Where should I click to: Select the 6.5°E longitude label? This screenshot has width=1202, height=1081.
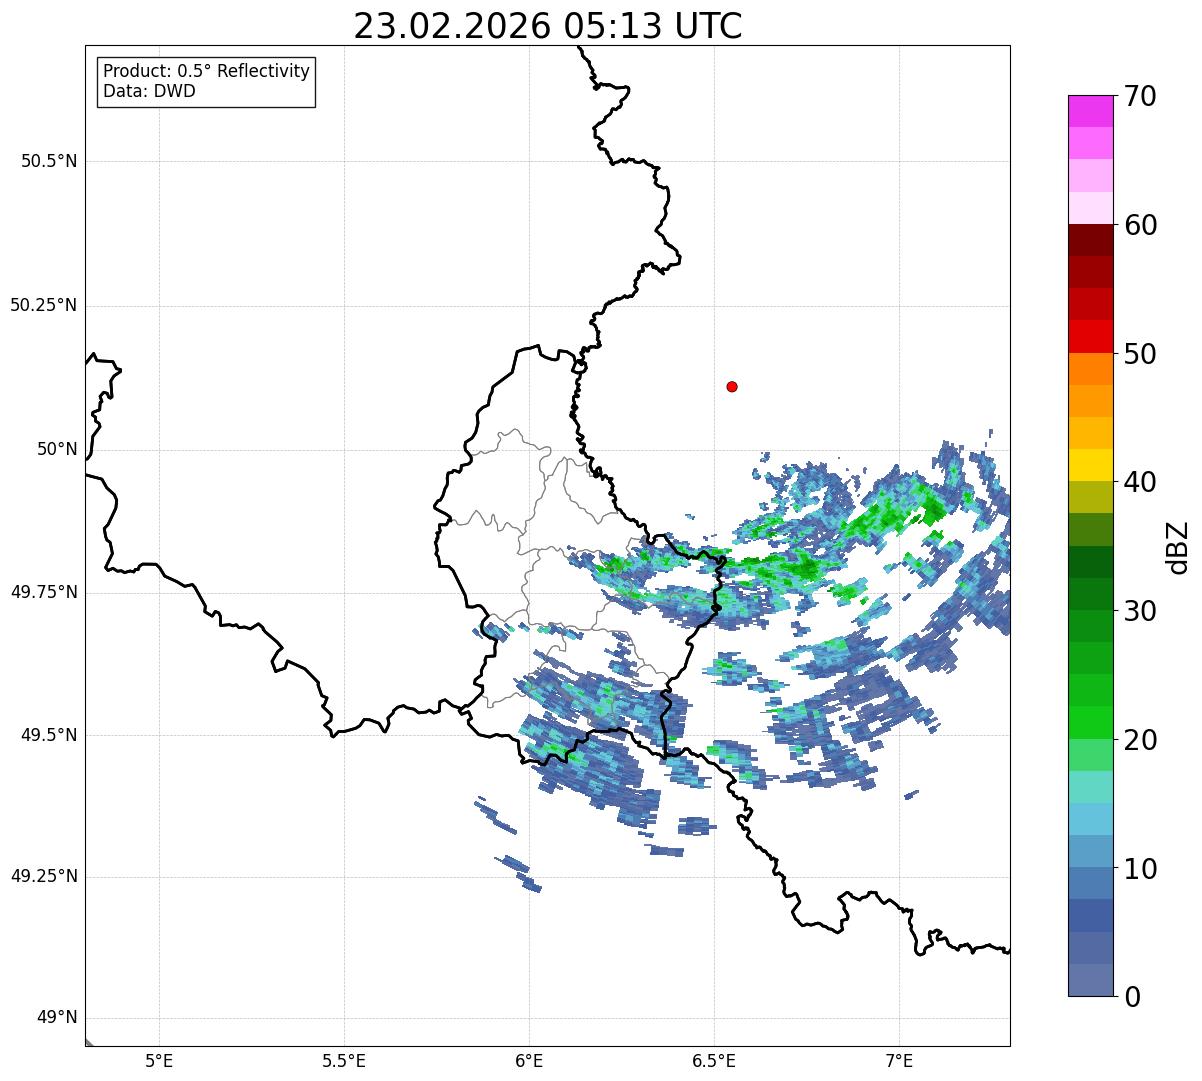point(714,1059)
